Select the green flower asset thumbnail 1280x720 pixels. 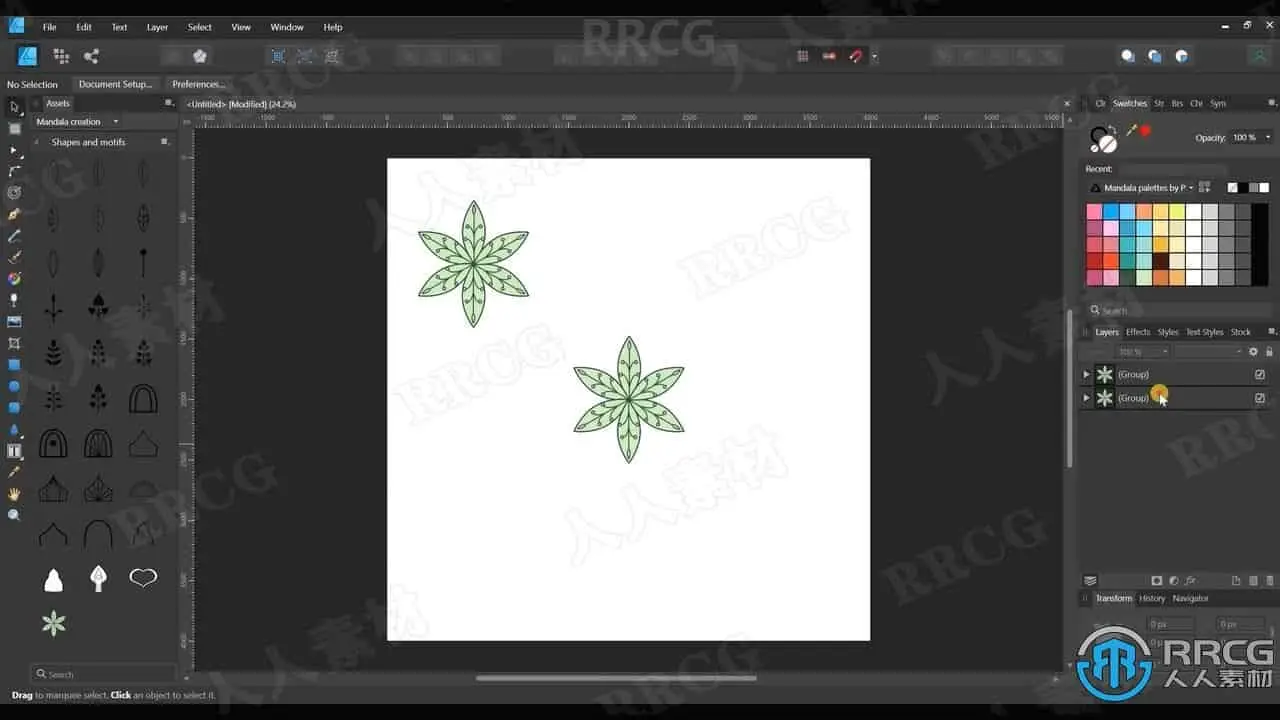point(54,623)
